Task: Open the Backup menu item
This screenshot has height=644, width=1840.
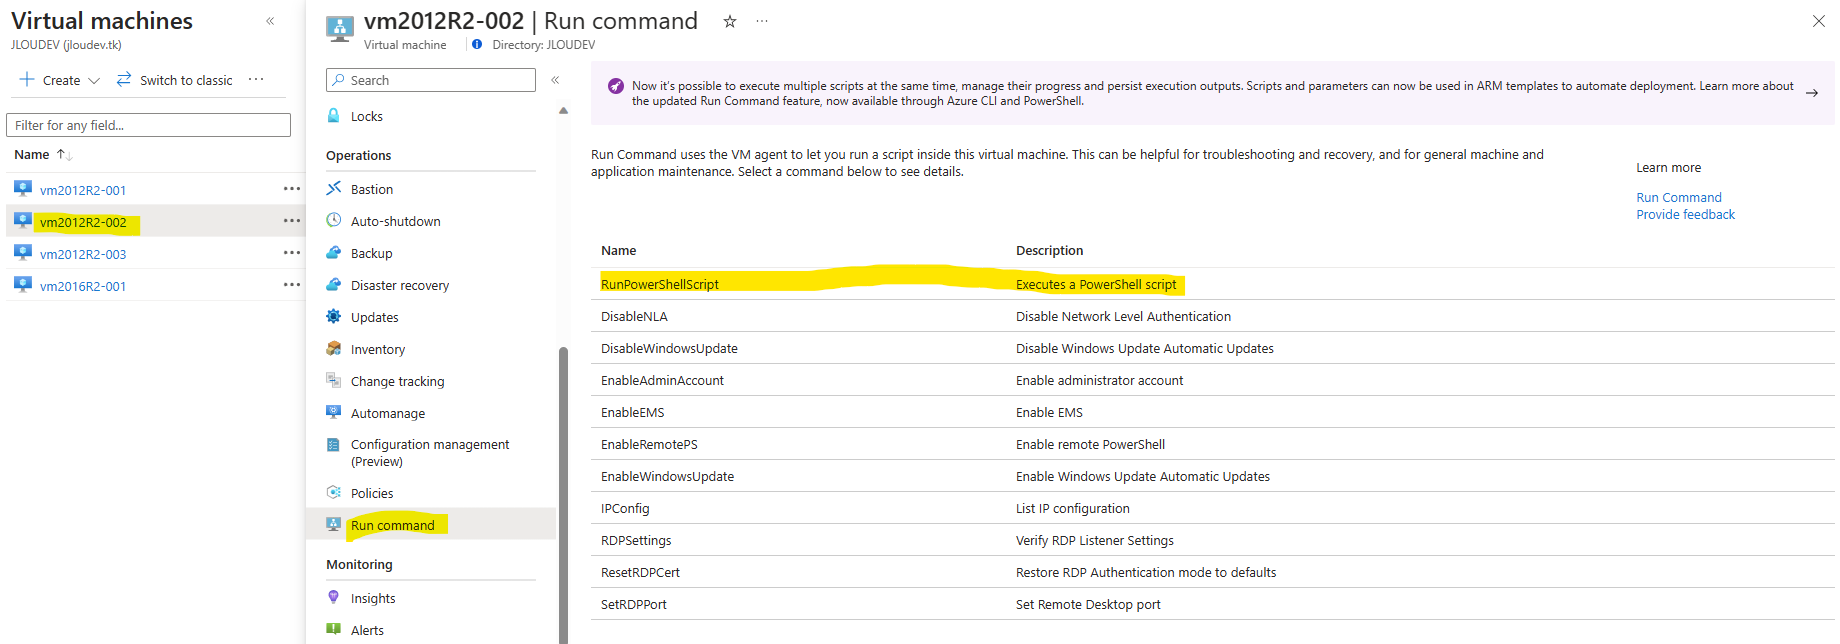Action: pos(371,254)
